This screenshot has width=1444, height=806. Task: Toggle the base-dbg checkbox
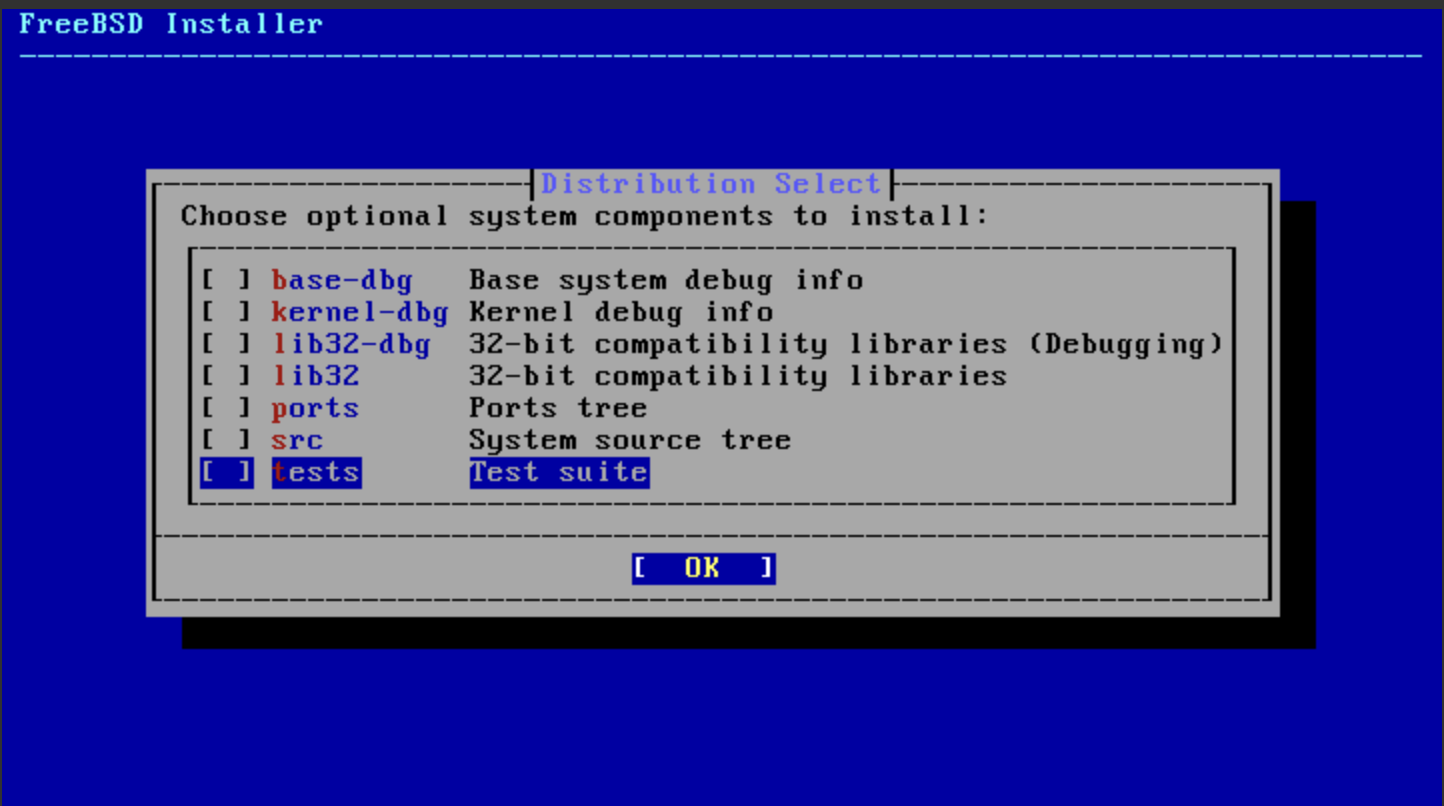click(x=226, y=280)
